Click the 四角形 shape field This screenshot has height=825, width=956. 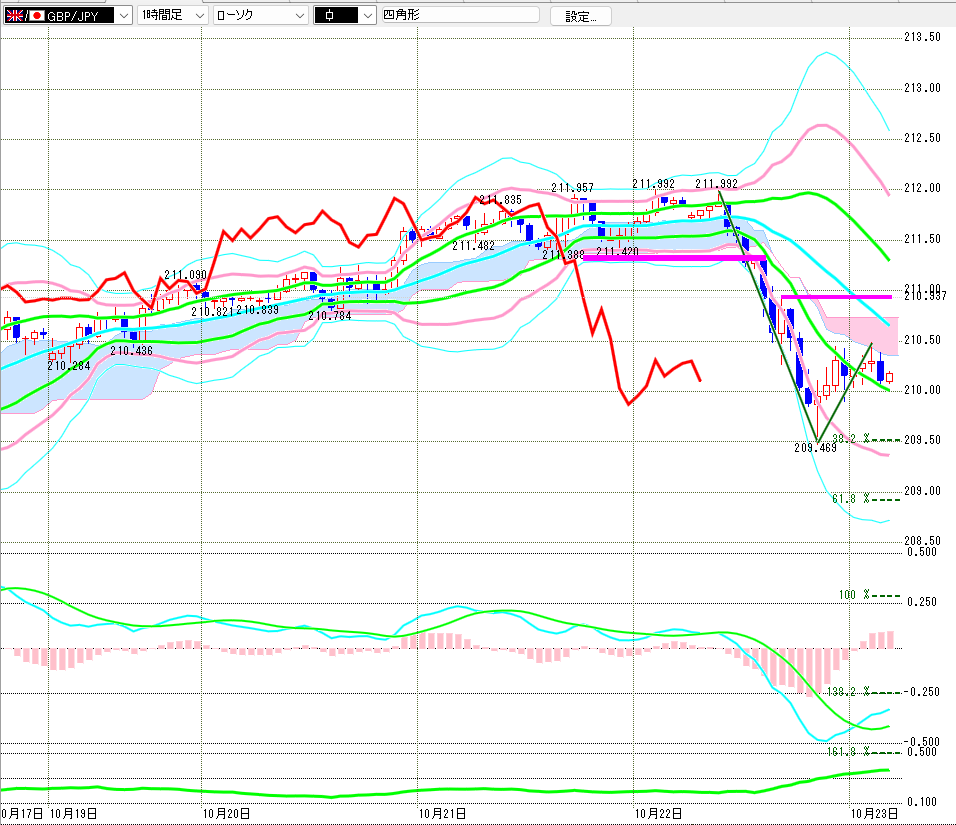click(460, 15)
